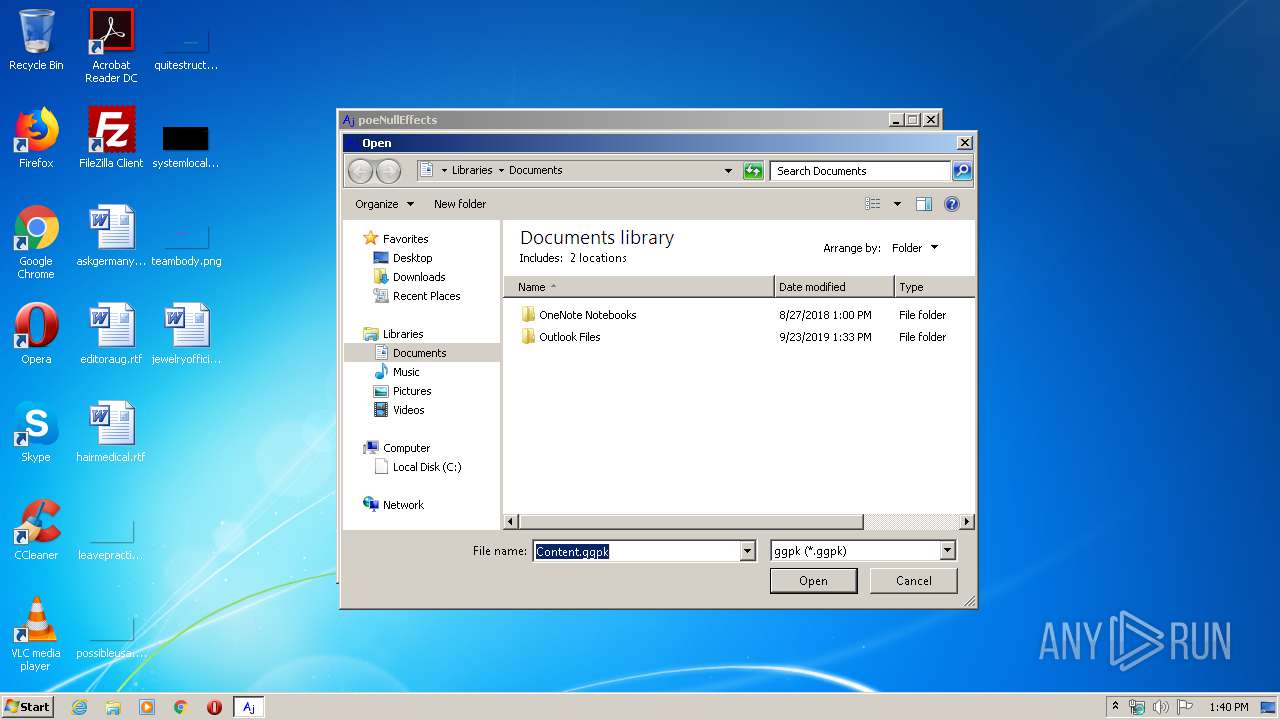This screenshot has height=720, width=1280.
Task: Open Google Chrome desktop shortcut
Action: pyautogui.click(x=36, y=242)
